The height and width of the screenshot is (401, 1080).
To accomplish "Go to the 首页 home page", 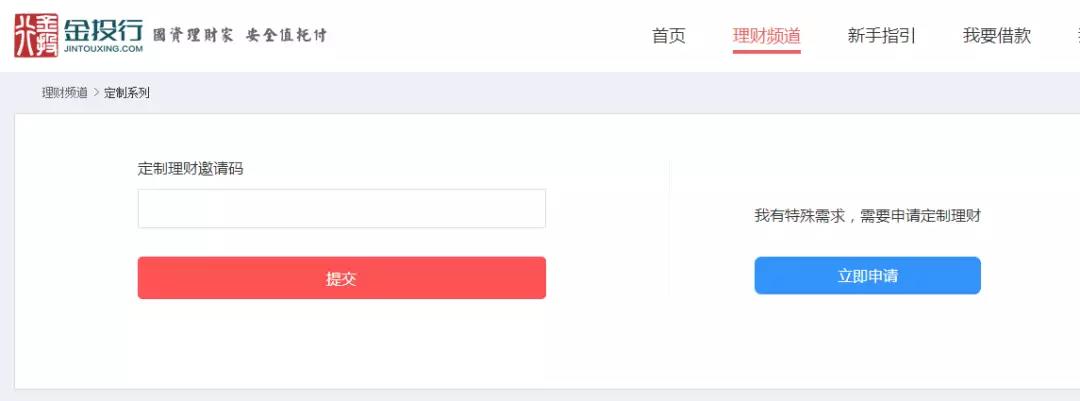I will click(x=669, y=36).
